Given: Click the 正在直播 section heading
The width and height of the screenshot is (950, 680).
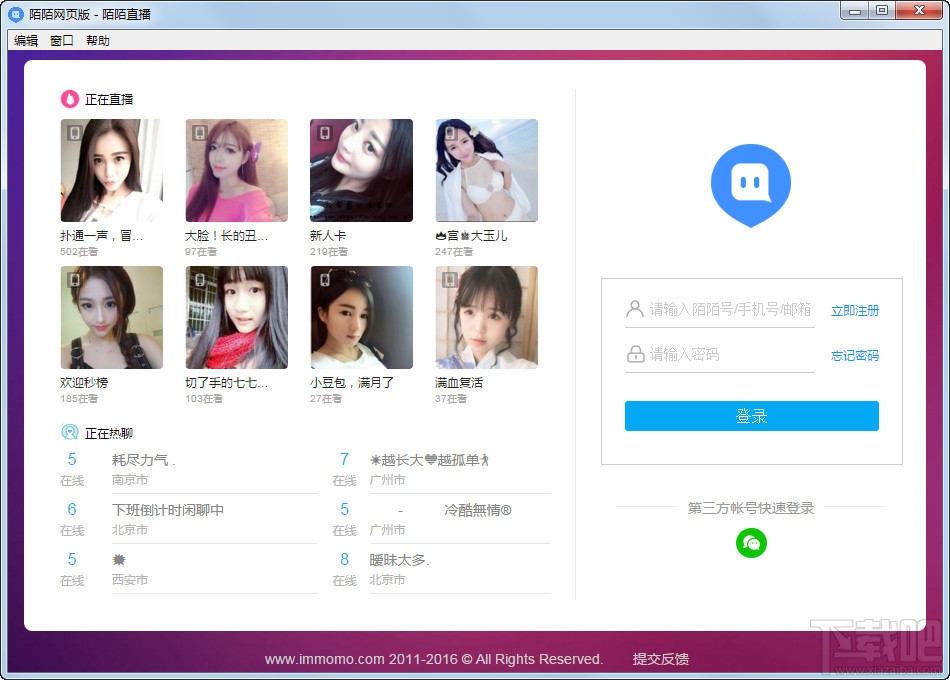Looking at the screenshot, I should point(109,99).
